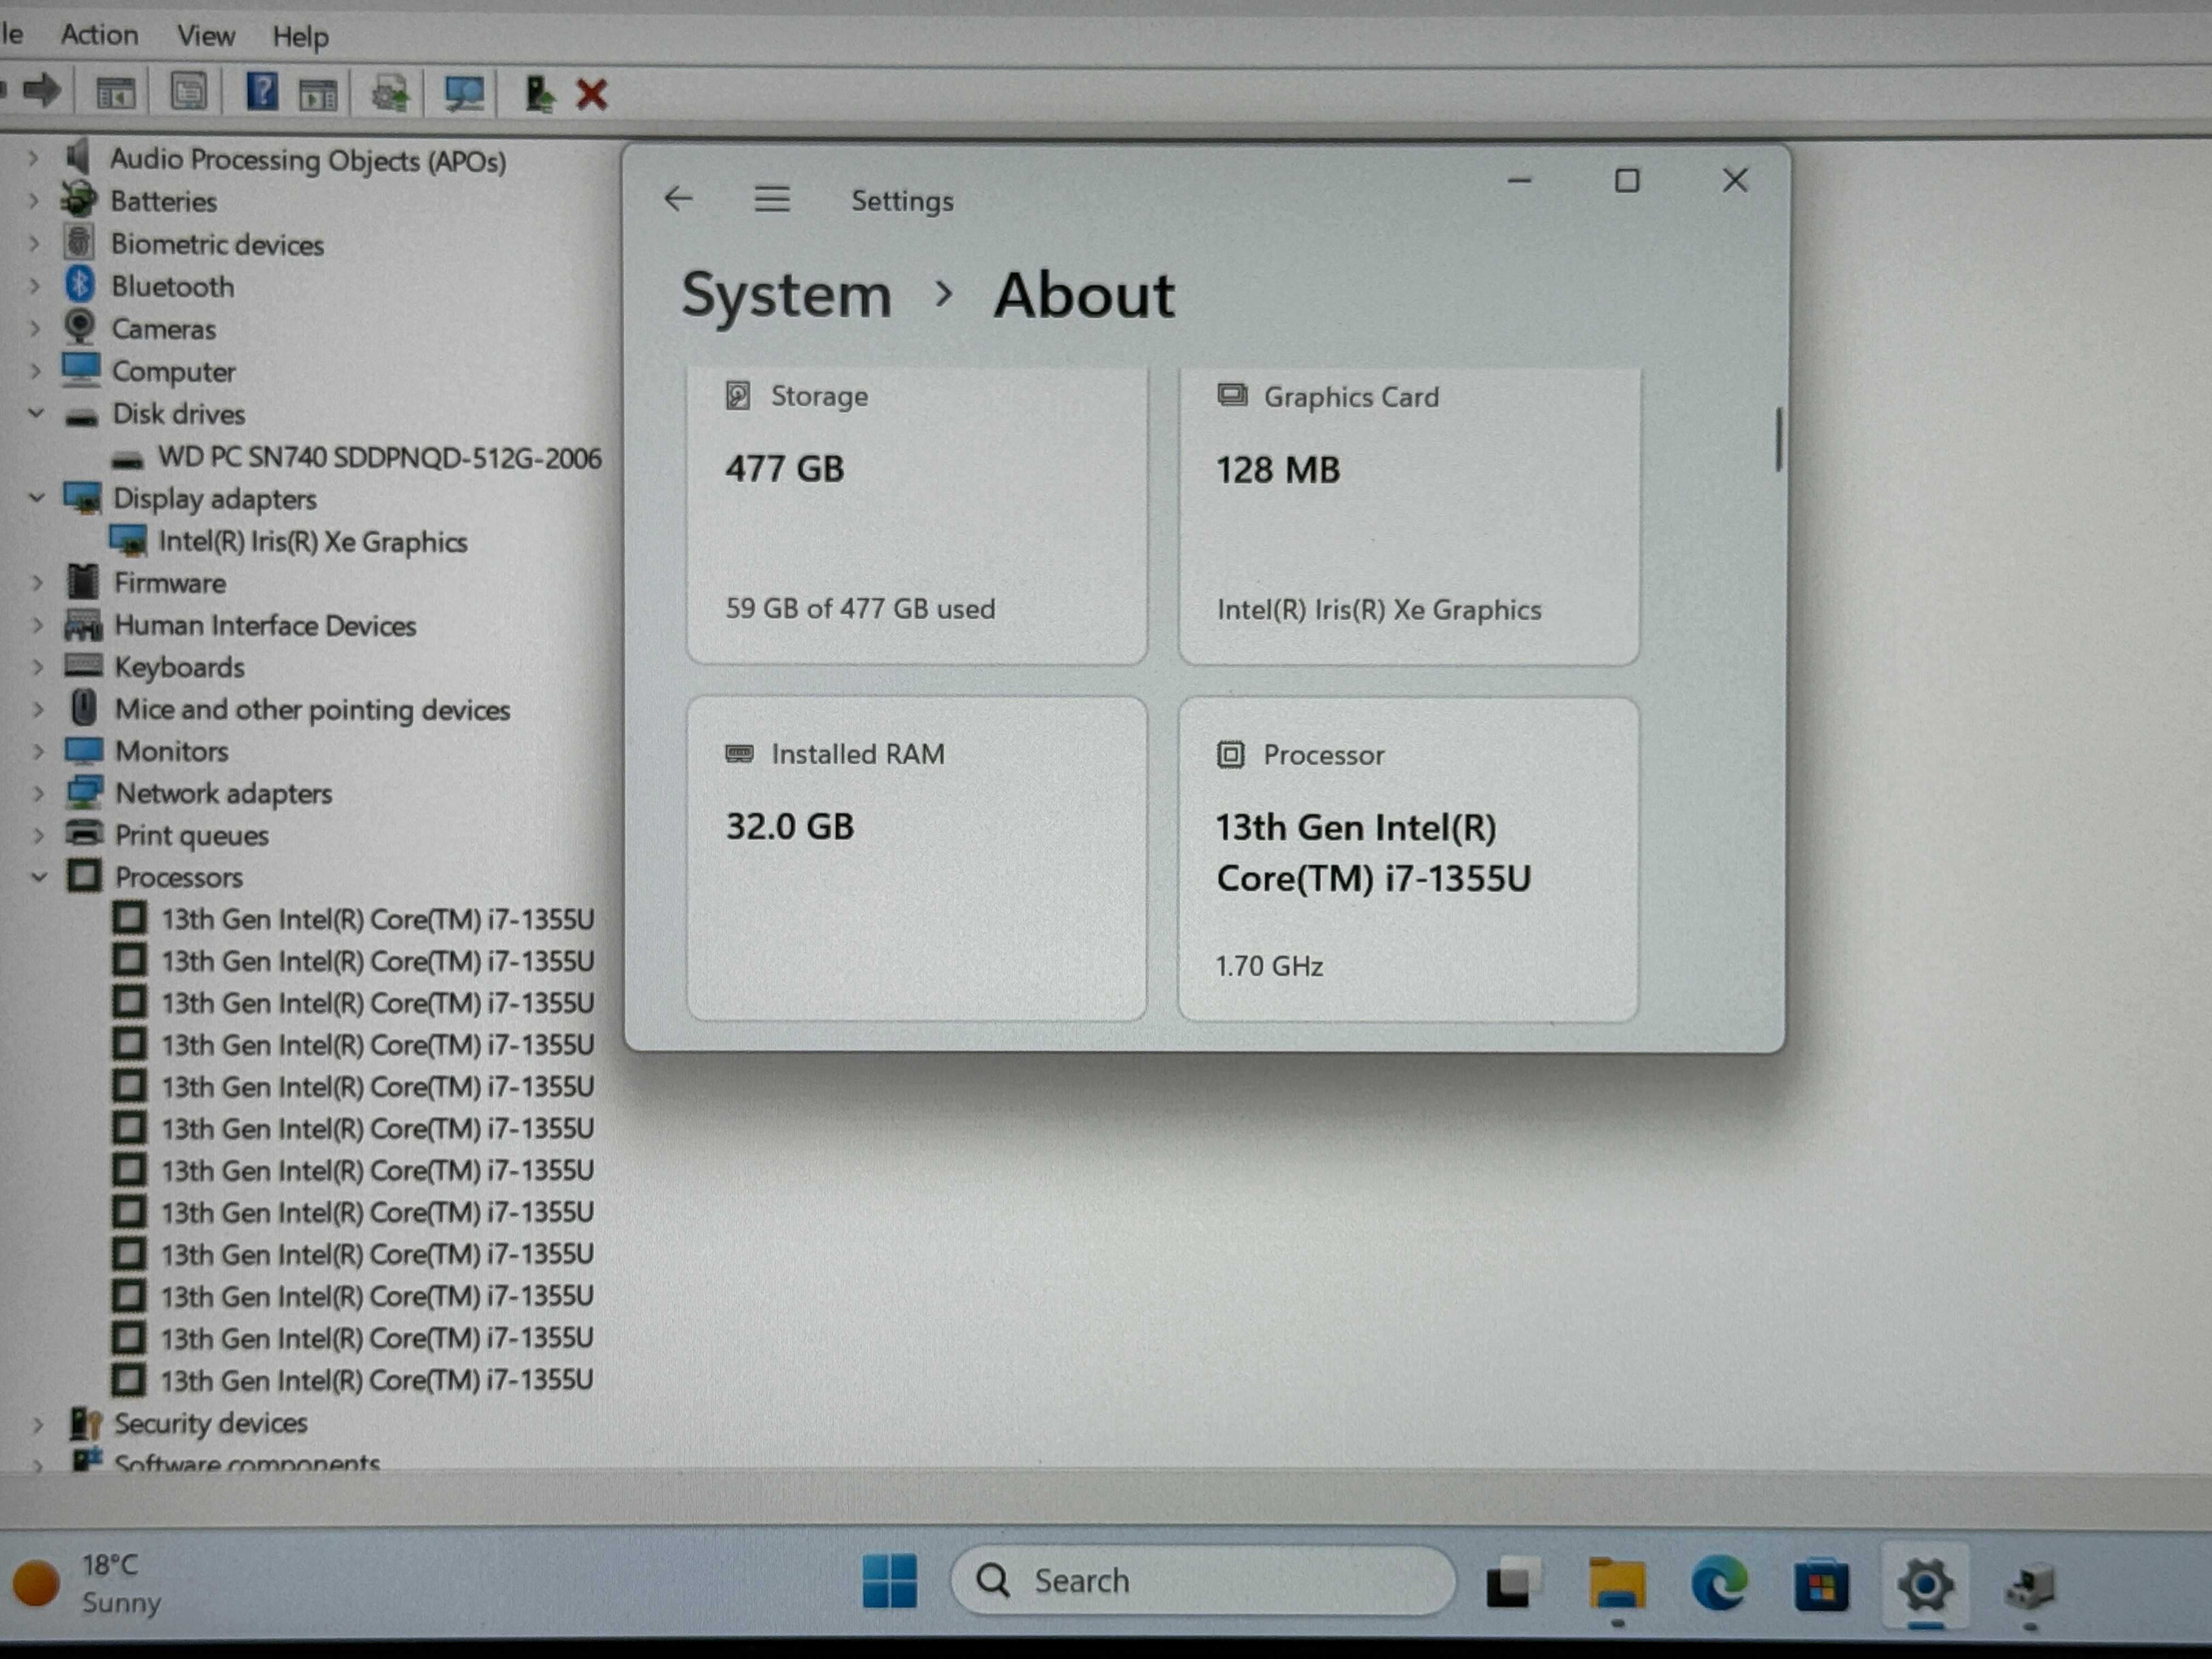Open the View menu
This screenshot has width=2212, height=1659.
[x=206, y=36]
